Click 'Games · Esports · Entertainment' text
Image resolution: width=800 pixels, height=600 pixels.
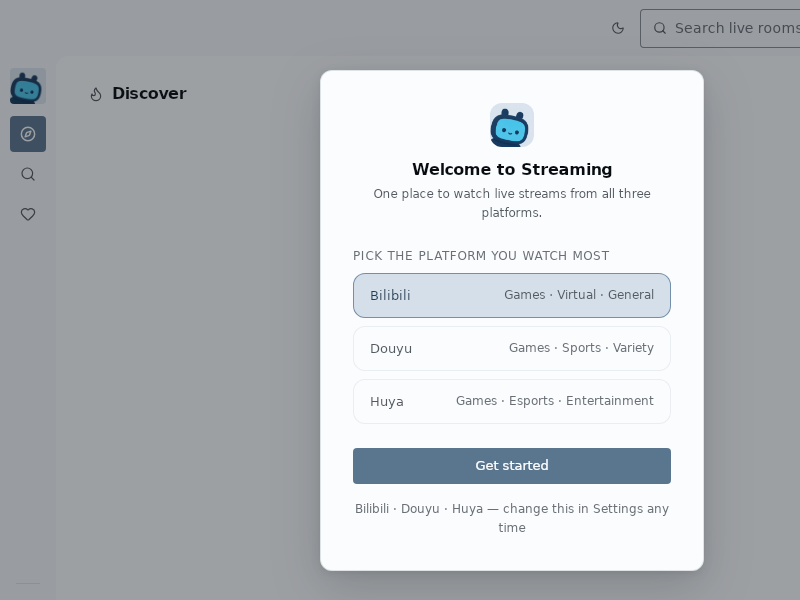click(555, 401)
